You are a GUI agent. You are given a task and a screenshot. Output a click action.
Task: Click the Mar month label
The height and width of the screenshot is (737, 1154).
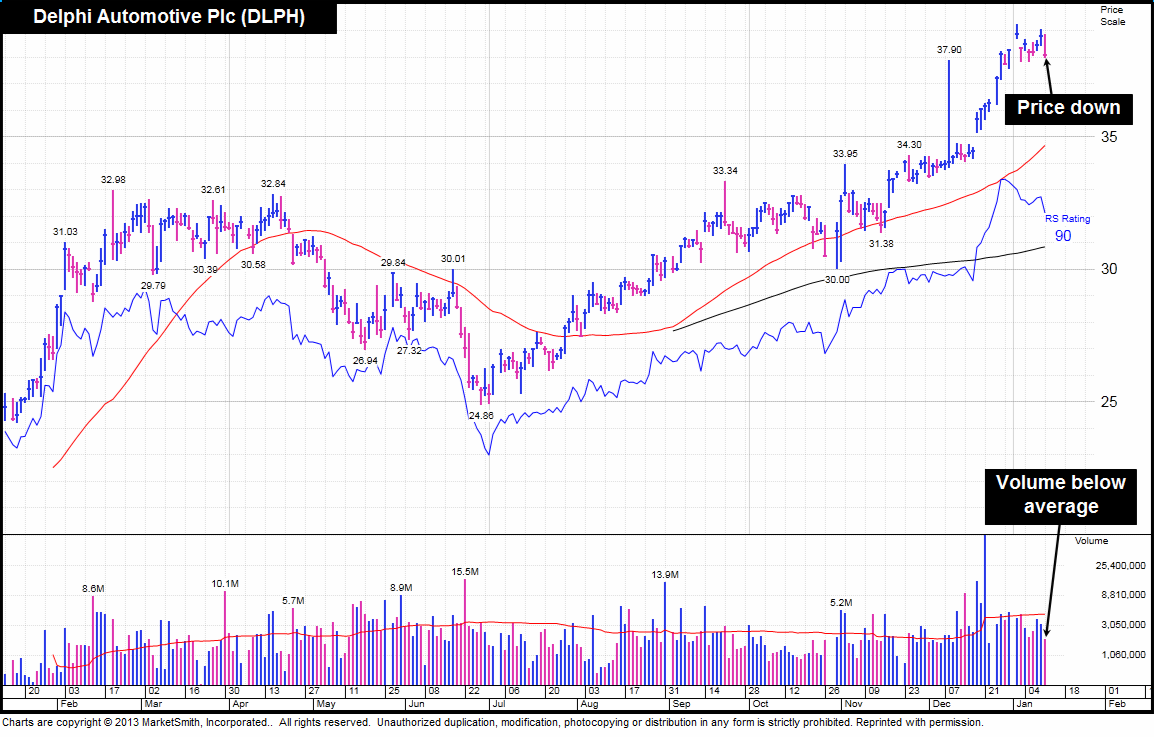point(153,704)
